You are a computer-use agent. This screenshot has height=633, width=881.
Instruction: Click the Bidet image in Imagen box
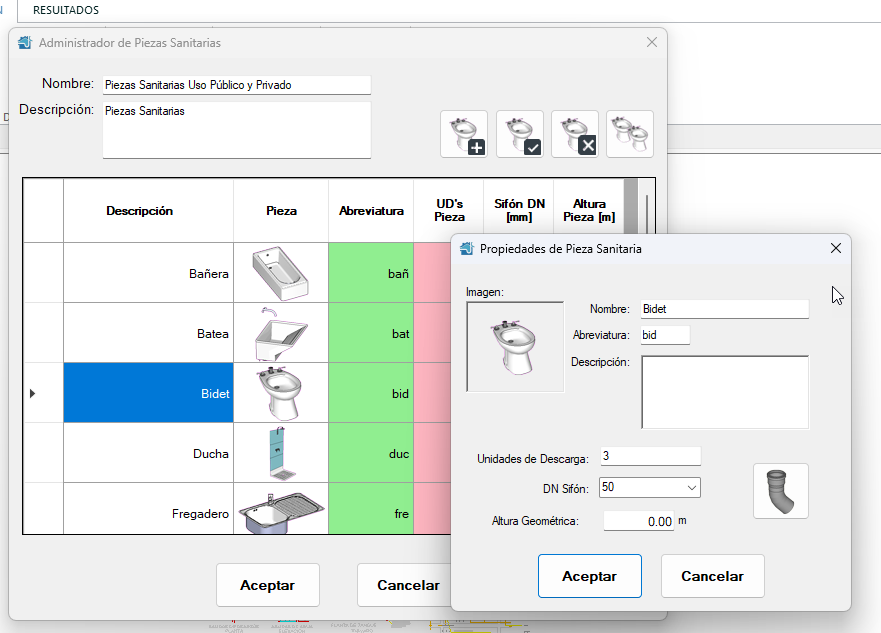515,347
